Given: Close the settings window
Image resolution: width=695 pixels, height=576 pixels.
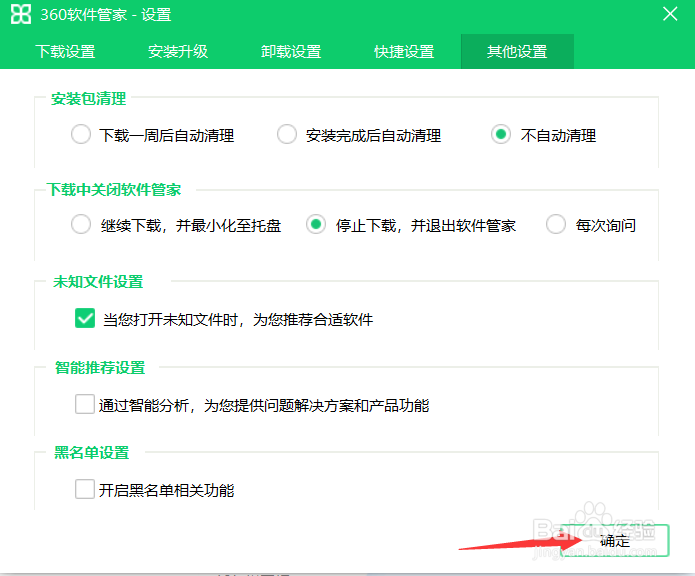Looking at the screenshot, I should [x=670, y=14].
